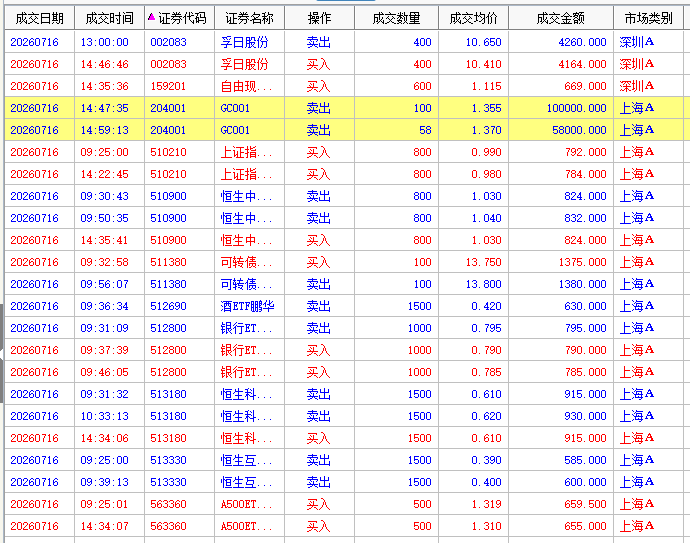Click the 成交数量 column header
Screen dimensions: 690x543
396,18
